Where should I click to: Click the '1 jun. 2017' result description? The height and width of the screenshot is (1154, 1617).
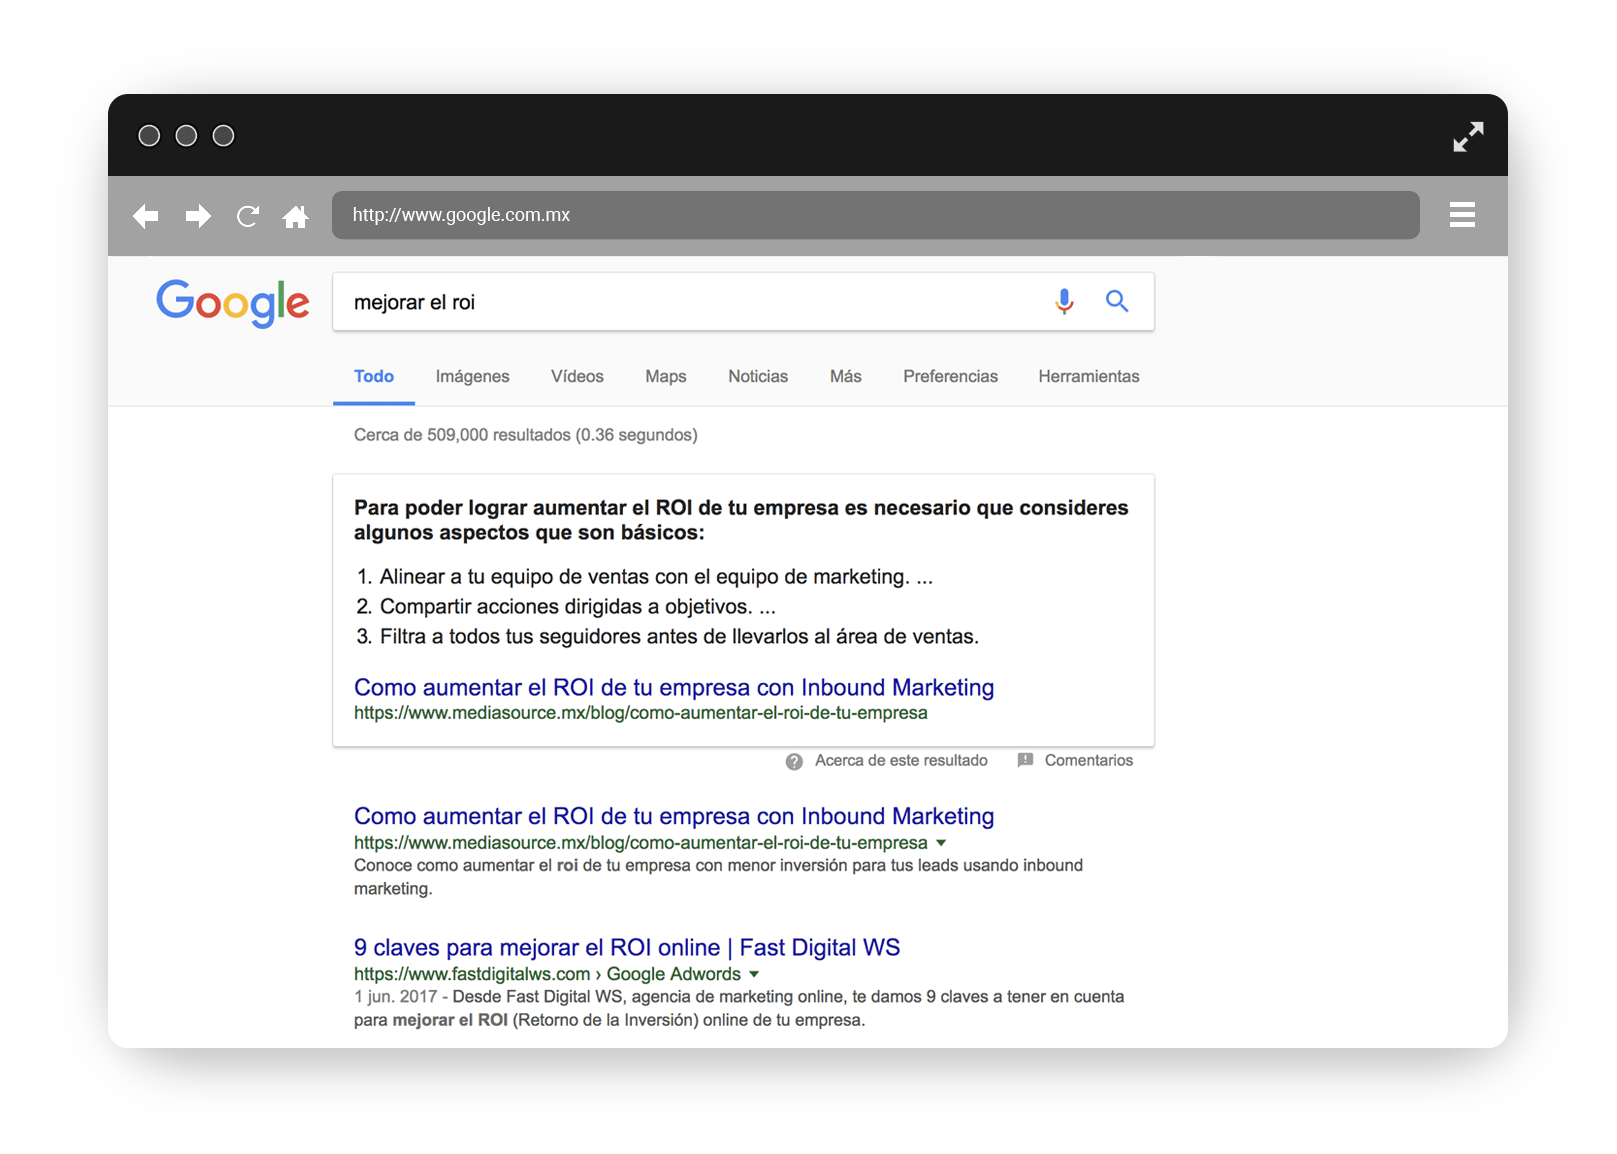[739, 1008]
